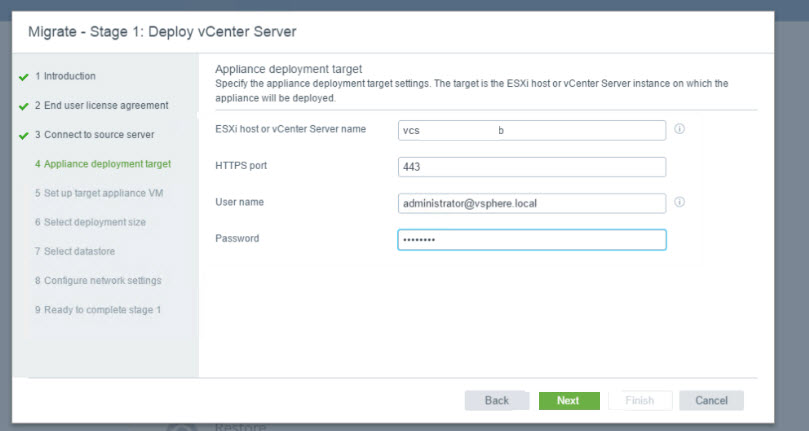Click info icon next to User name field

(679, 202)
